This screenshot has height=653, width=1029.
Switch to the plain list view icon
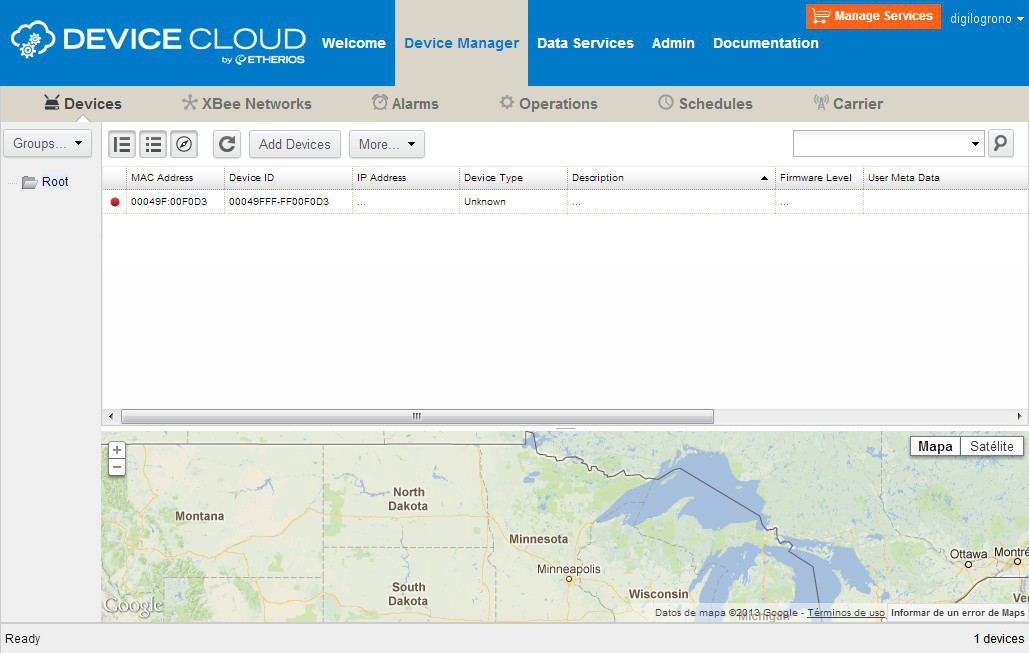(153, 144)
